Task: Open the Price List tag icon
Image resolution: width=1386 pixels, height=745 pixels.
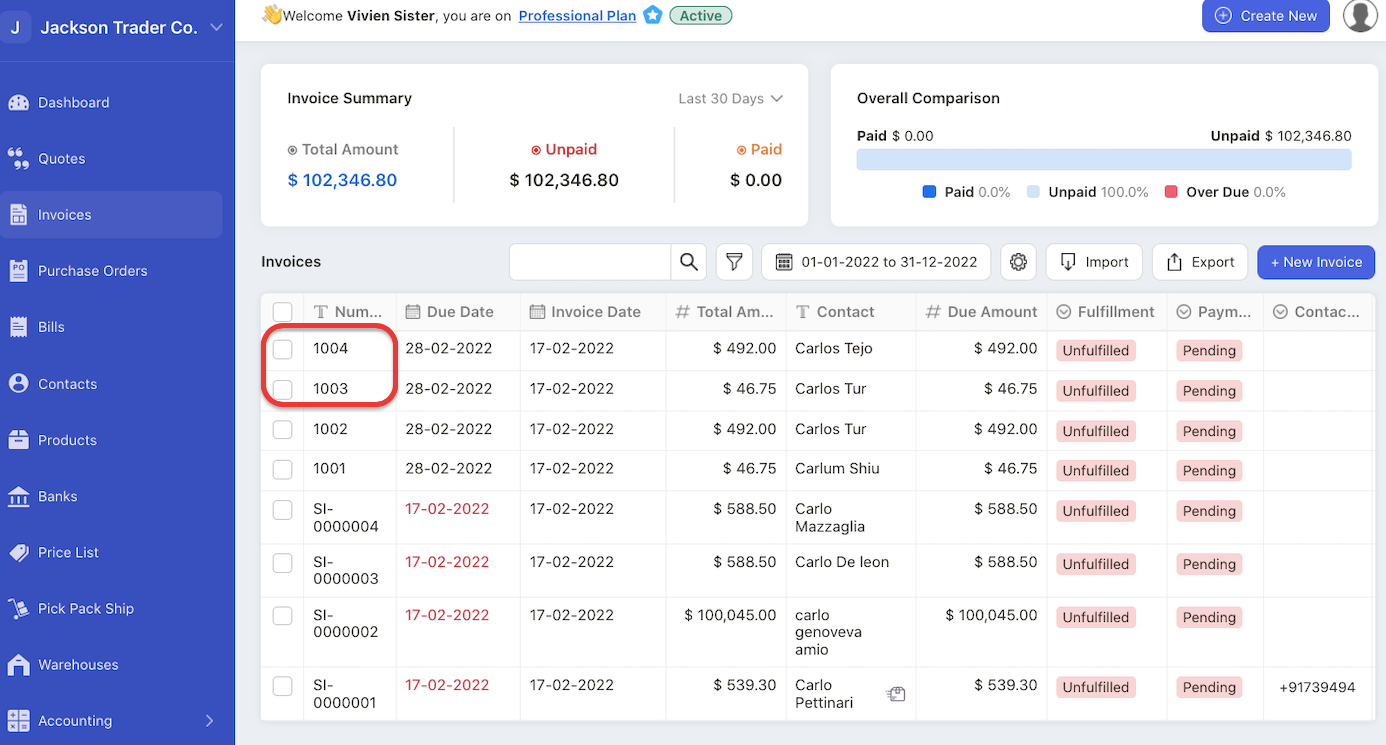Action: (x=18, y=552)
